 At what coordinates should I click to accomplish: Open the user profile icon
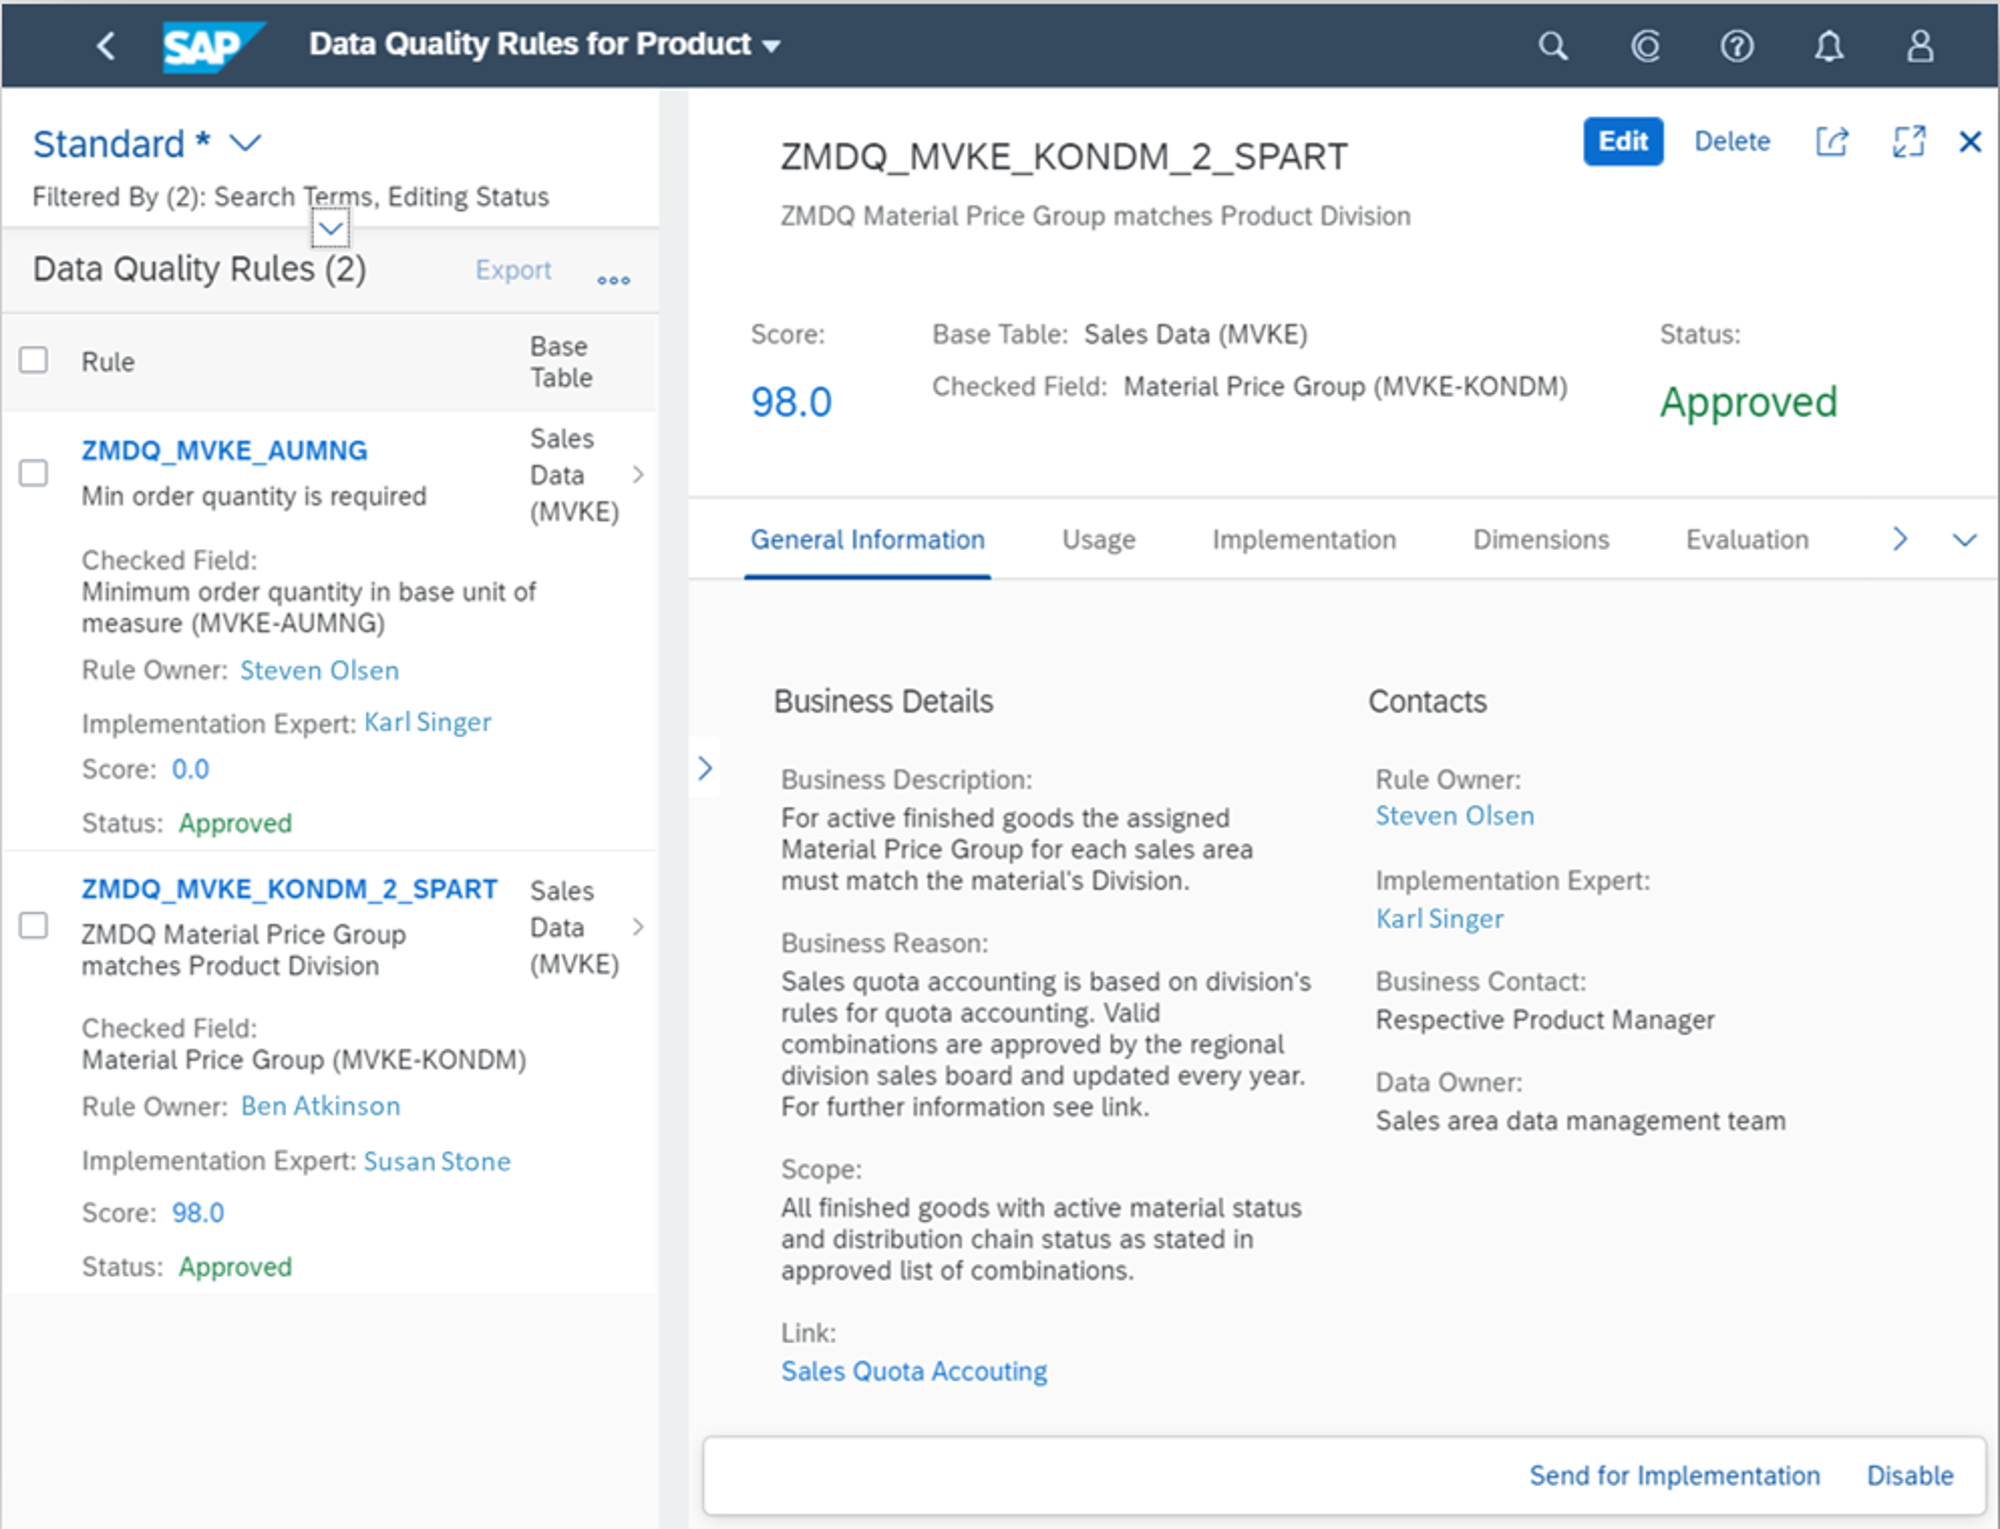[1920, 46]
